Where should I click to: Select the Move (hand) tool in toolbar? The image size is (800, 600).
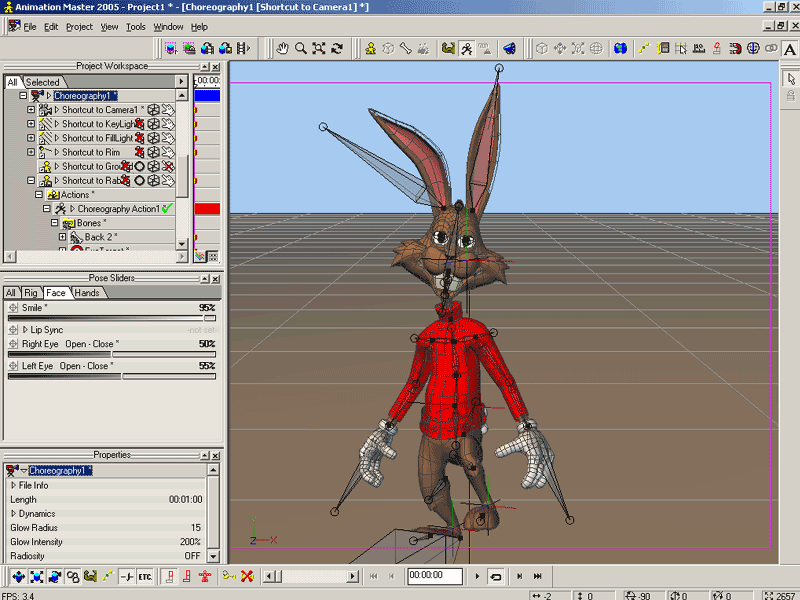282,48
